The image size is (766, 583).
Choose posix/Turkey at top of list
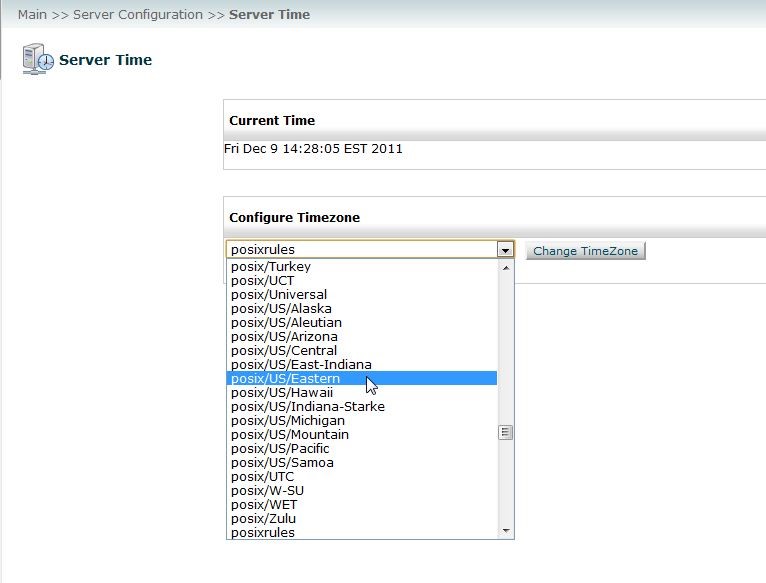(x=362, y=266)
